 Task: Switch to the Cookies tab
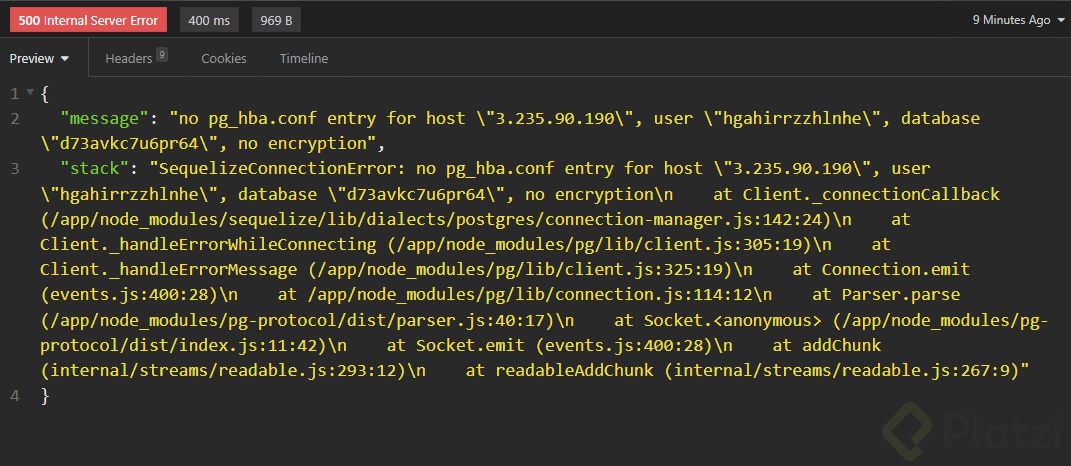(x=224, y=59)
